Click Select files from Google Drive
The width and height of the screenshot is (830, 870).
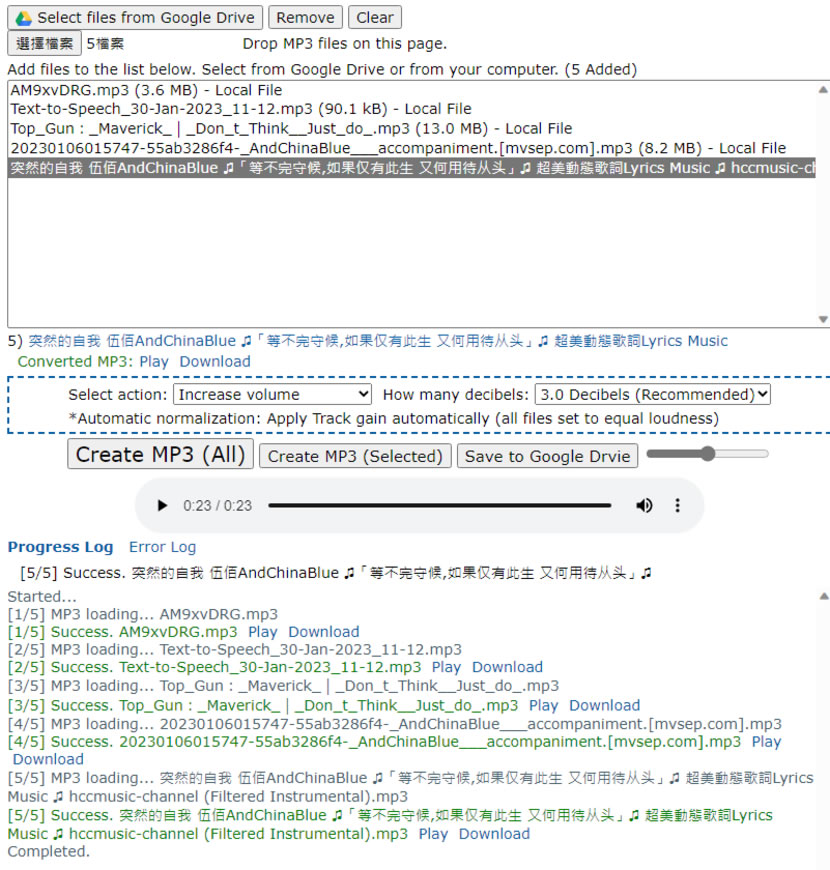coord(135,18)
